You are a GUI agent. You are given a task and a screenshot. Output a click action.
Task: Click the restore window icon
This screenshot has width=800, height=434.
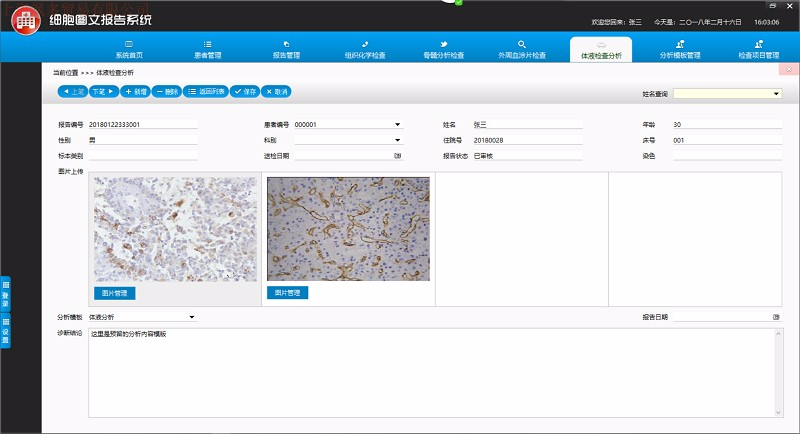coord(772,6)
